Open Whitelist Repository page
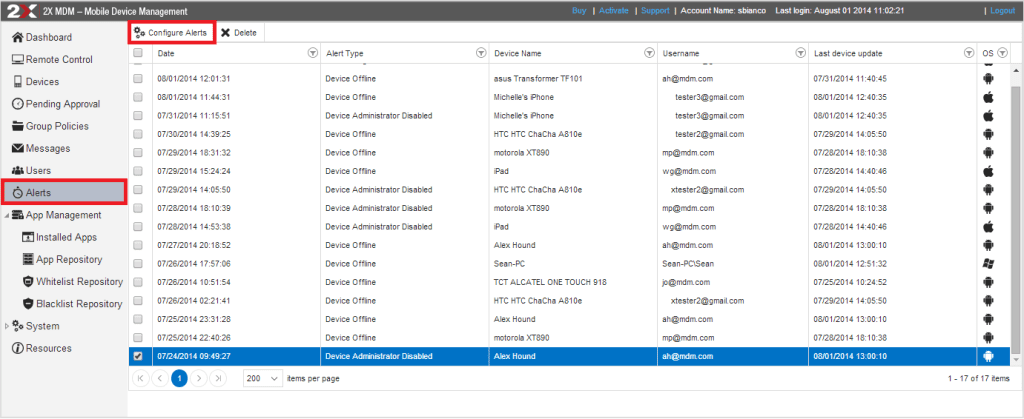 coord(72,281)
